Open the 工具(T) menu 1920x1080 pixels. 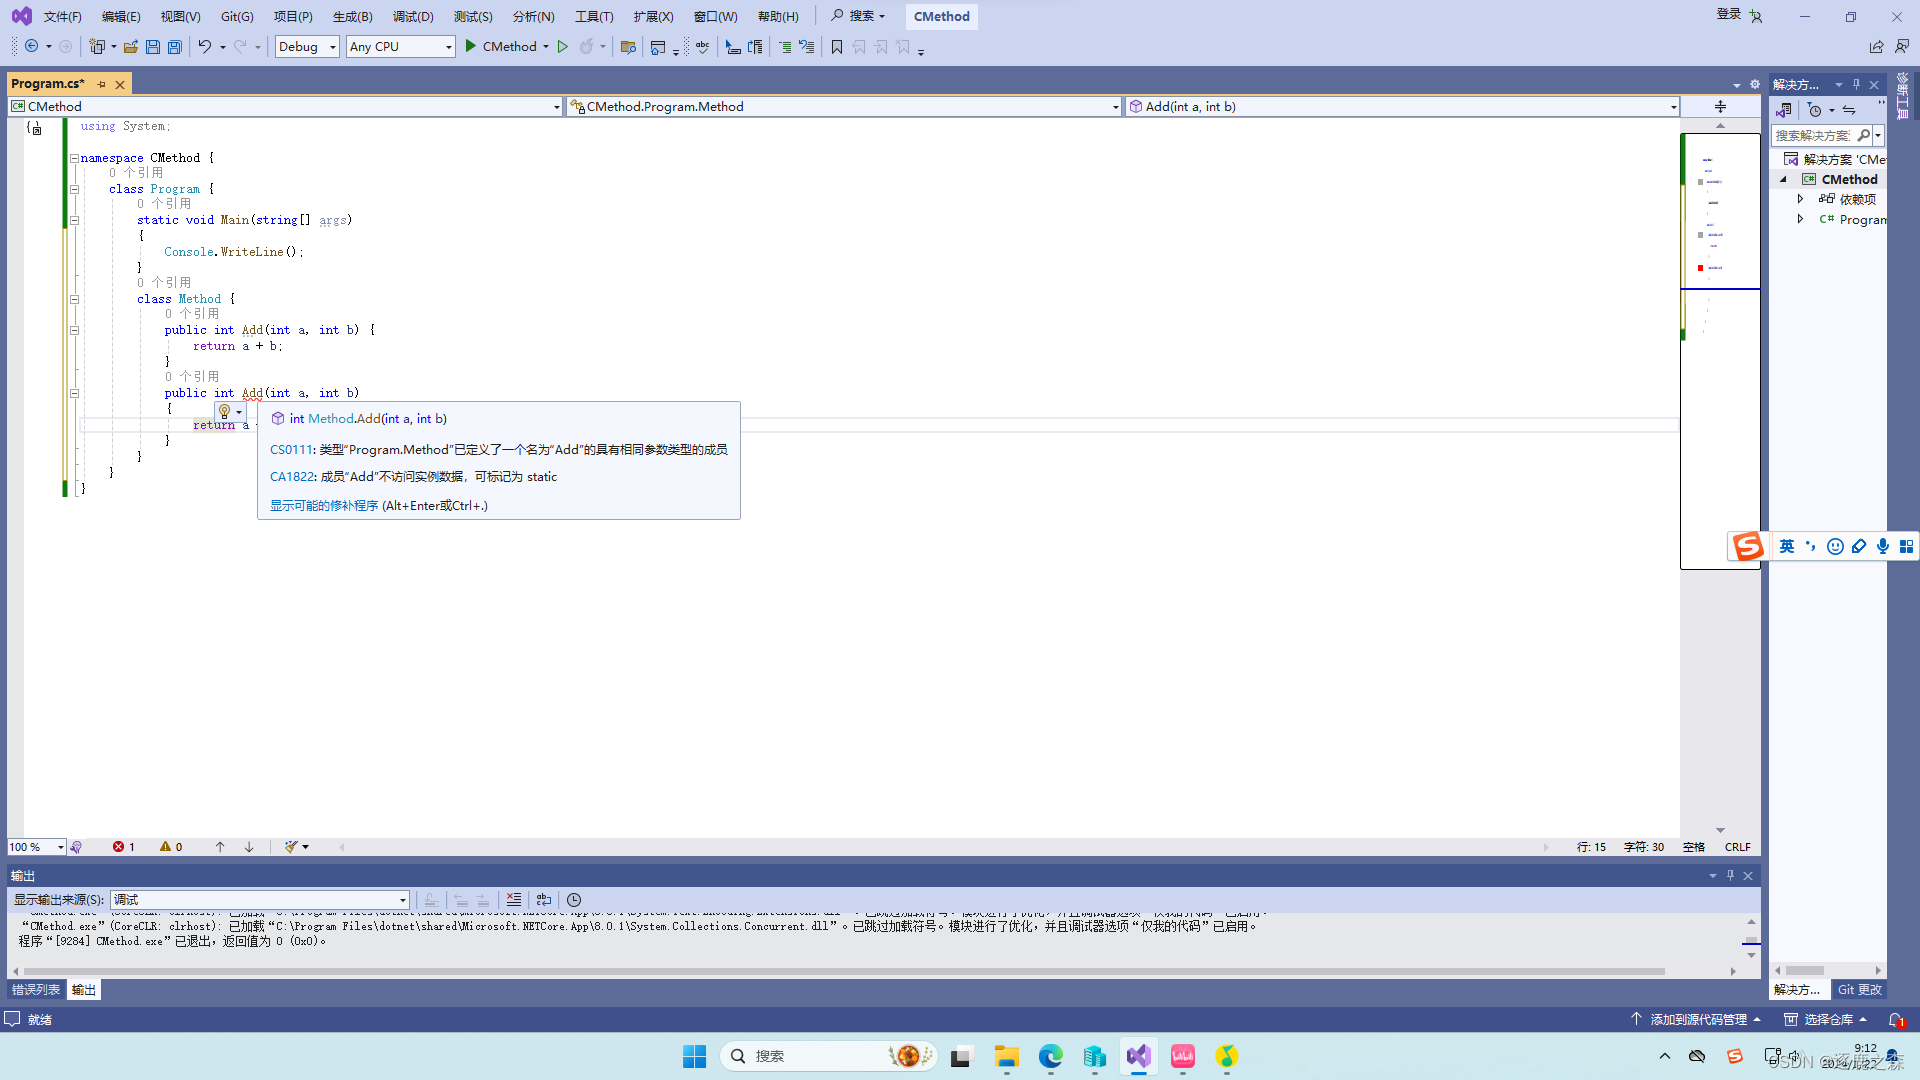pyautogui.click(x=594, y=17)
